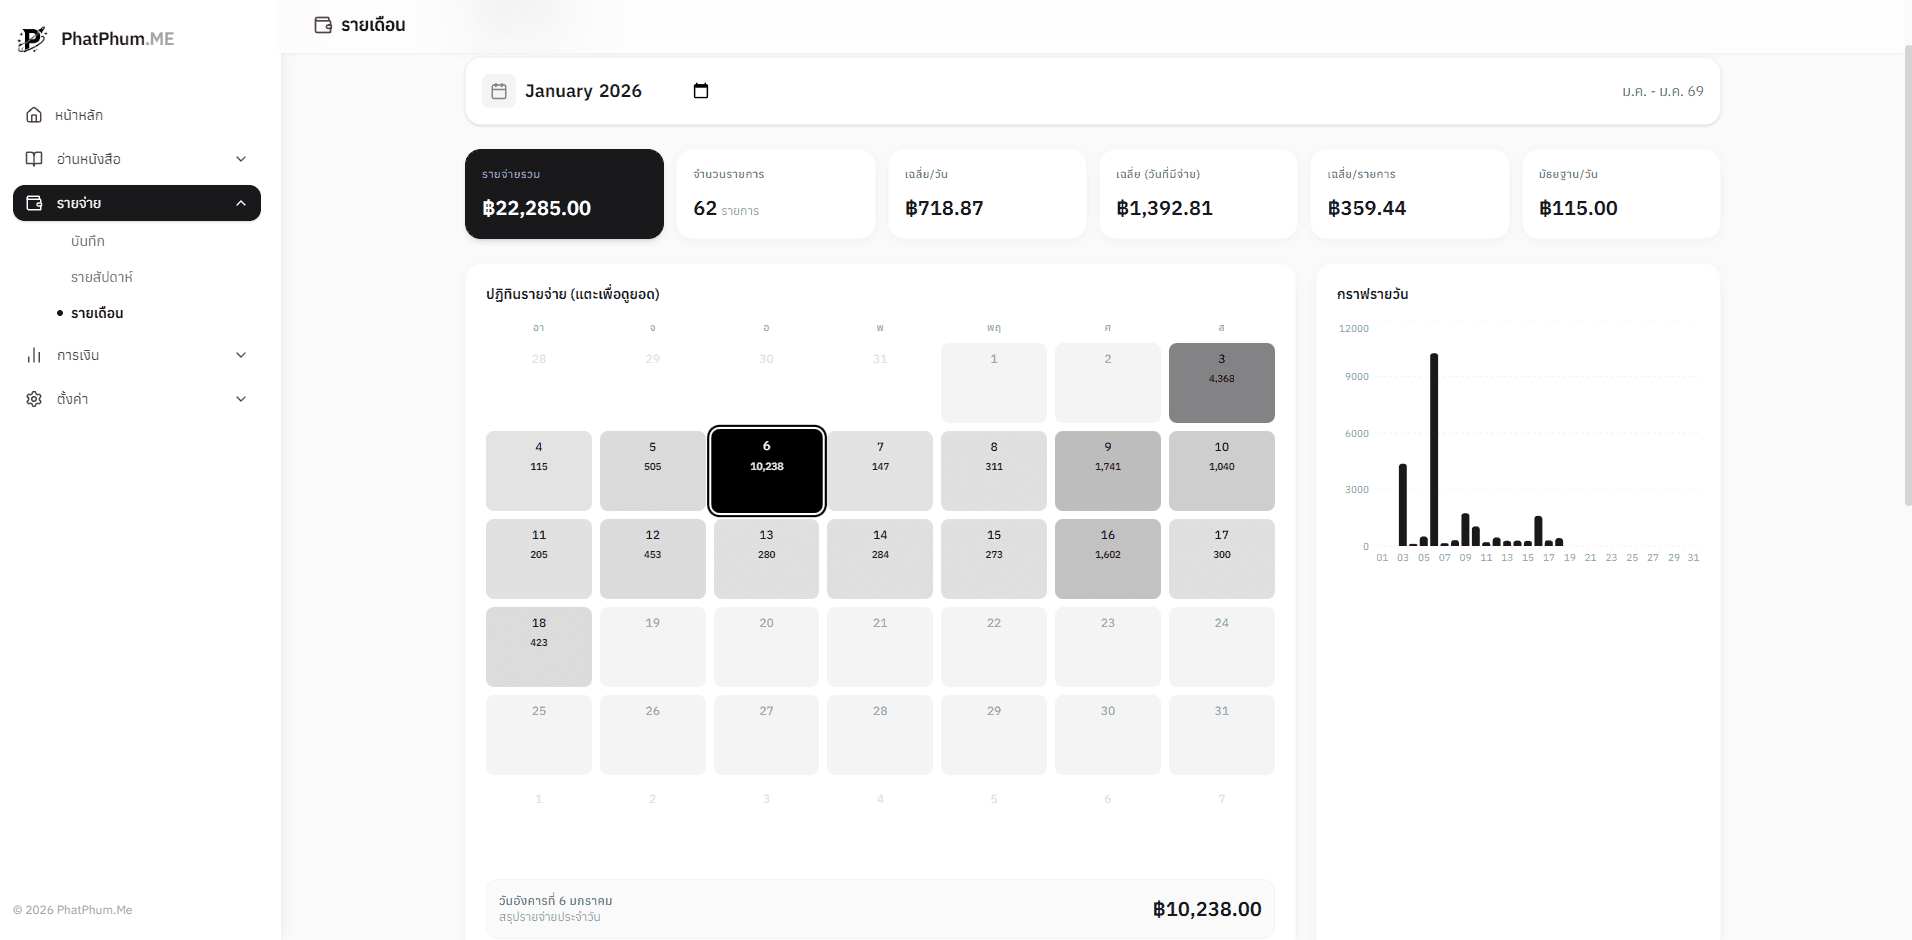Click the home icon in sidebar

coord(34,115)
